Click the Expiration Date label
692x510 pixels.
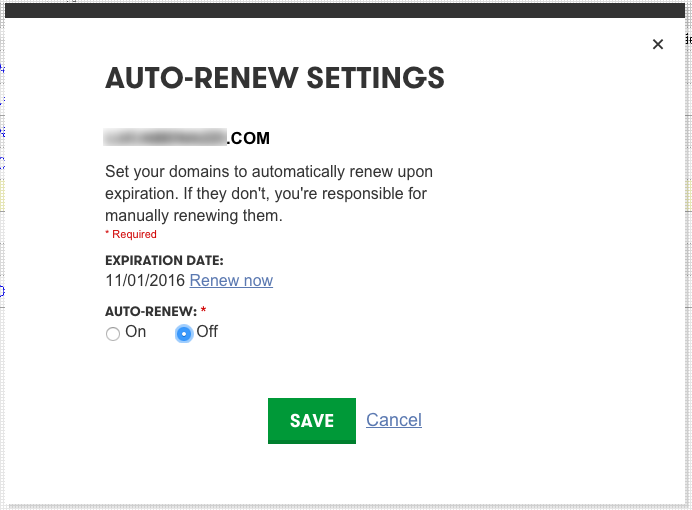coord(164,261)
